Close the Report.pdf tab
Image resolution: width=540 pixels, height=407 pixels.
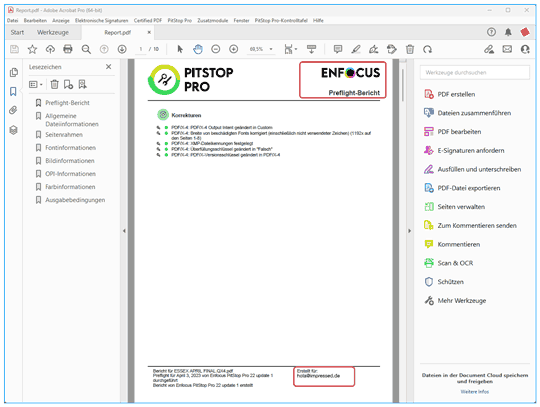click(149, 32)
